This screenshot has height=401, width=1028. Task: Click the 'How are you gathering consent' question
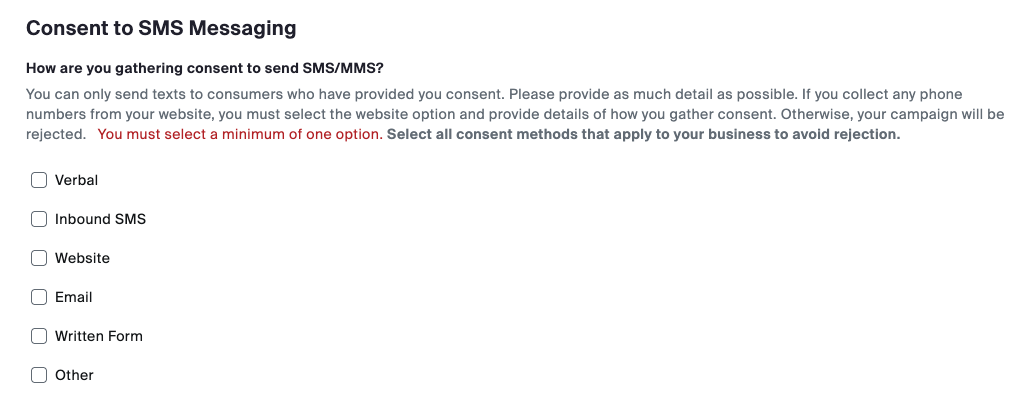(x=205, y=68)
